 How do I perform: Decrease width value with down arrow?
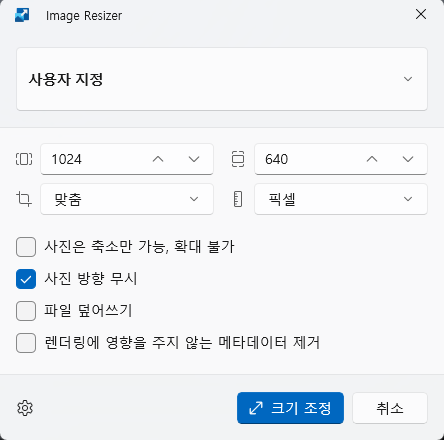(x=194, y=159)
